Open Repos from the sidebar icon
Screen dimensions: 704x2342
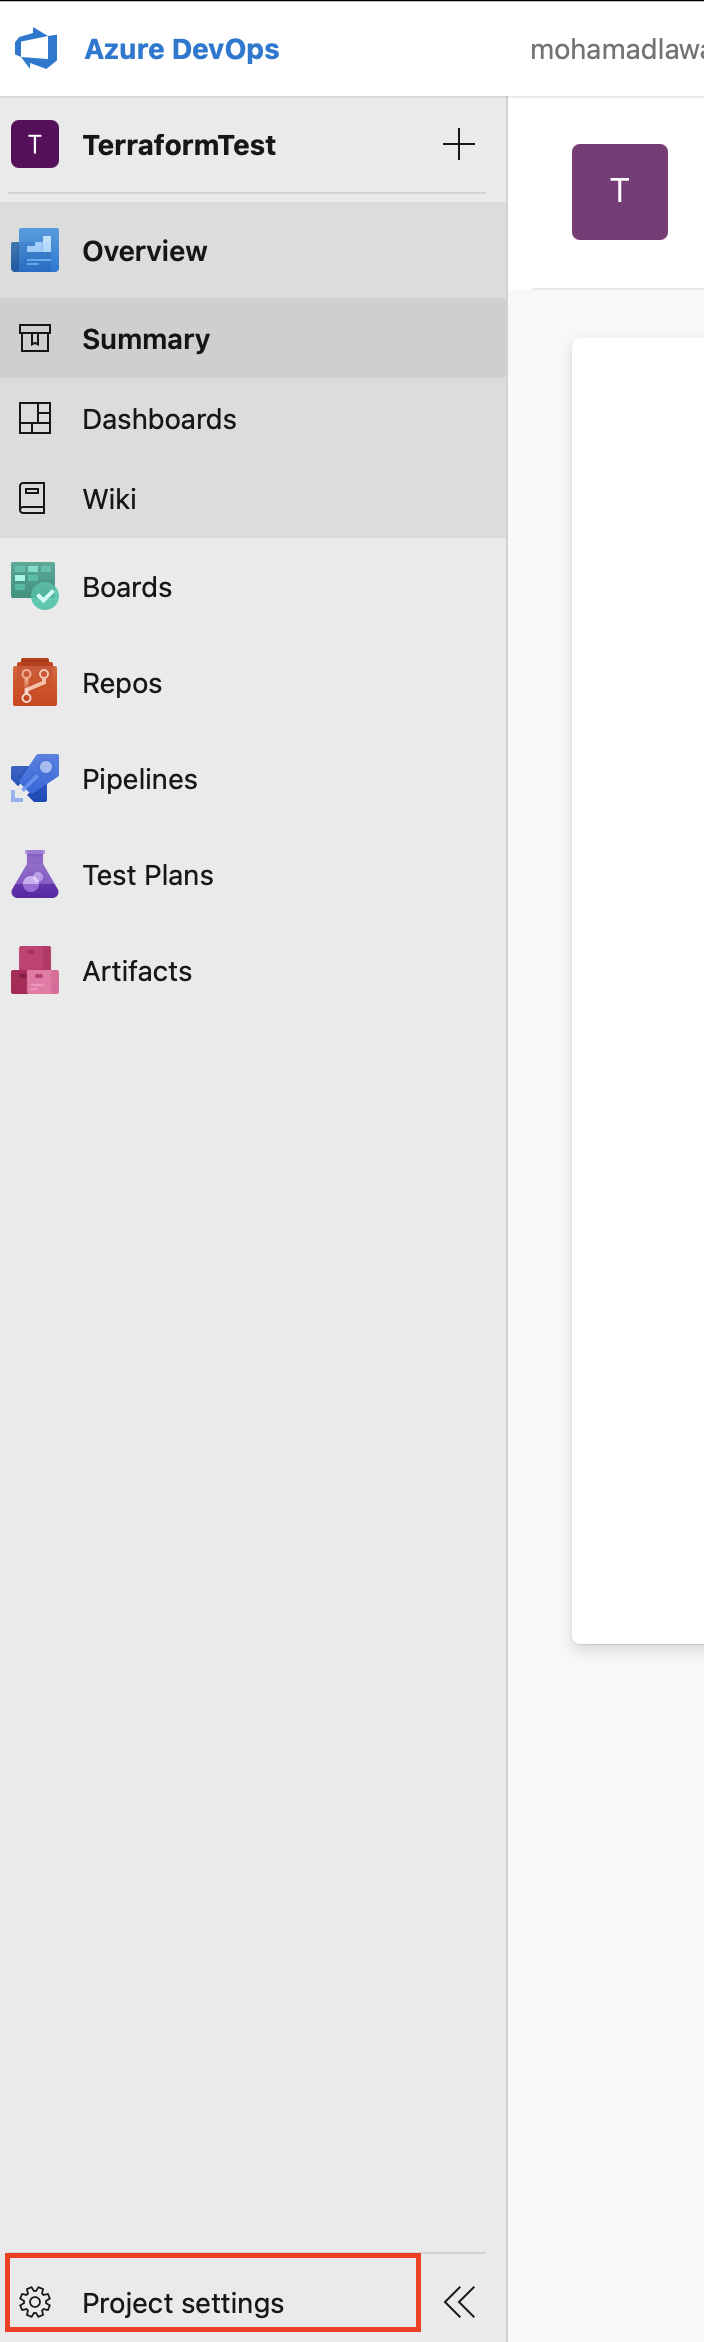pos(35,683)
